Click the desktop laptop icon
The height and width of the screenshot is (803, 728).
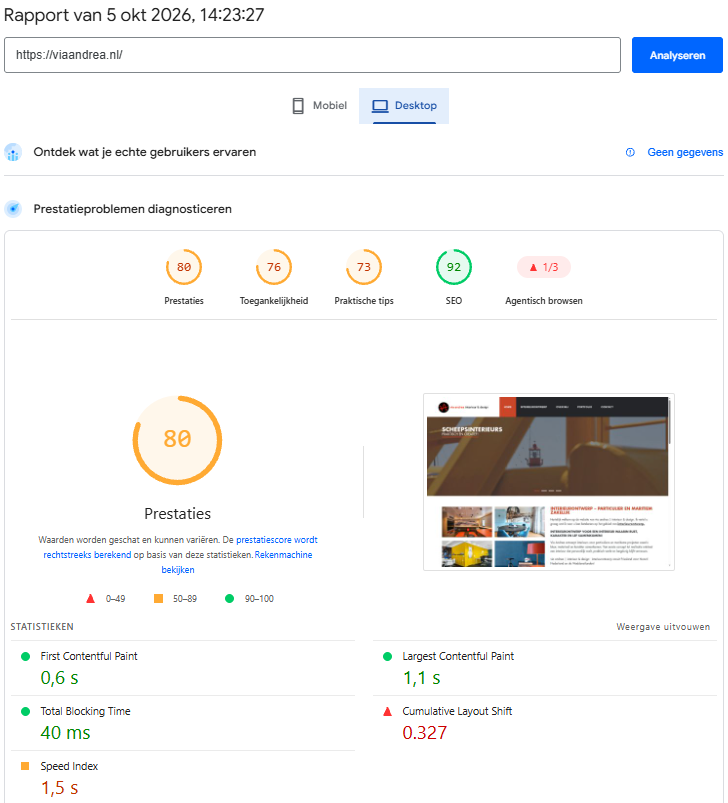(380, 105)
